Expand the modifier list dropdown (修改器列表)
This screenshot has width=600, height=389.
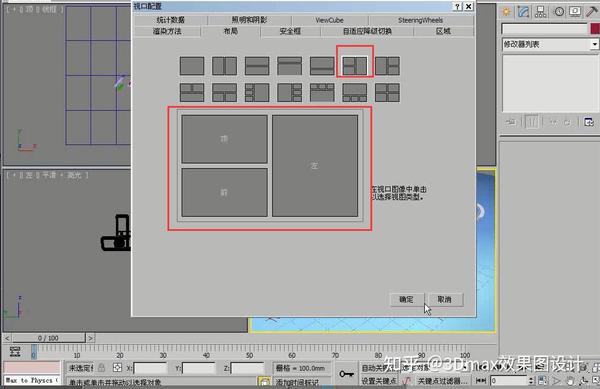pos(550,44)
